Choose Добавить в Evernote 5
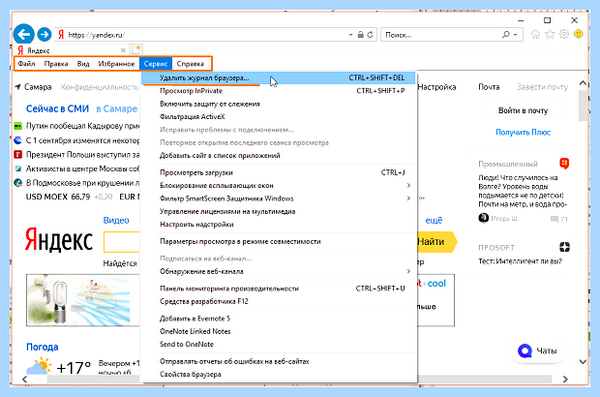This screenshot has height=397, width=600. (278, 319)
